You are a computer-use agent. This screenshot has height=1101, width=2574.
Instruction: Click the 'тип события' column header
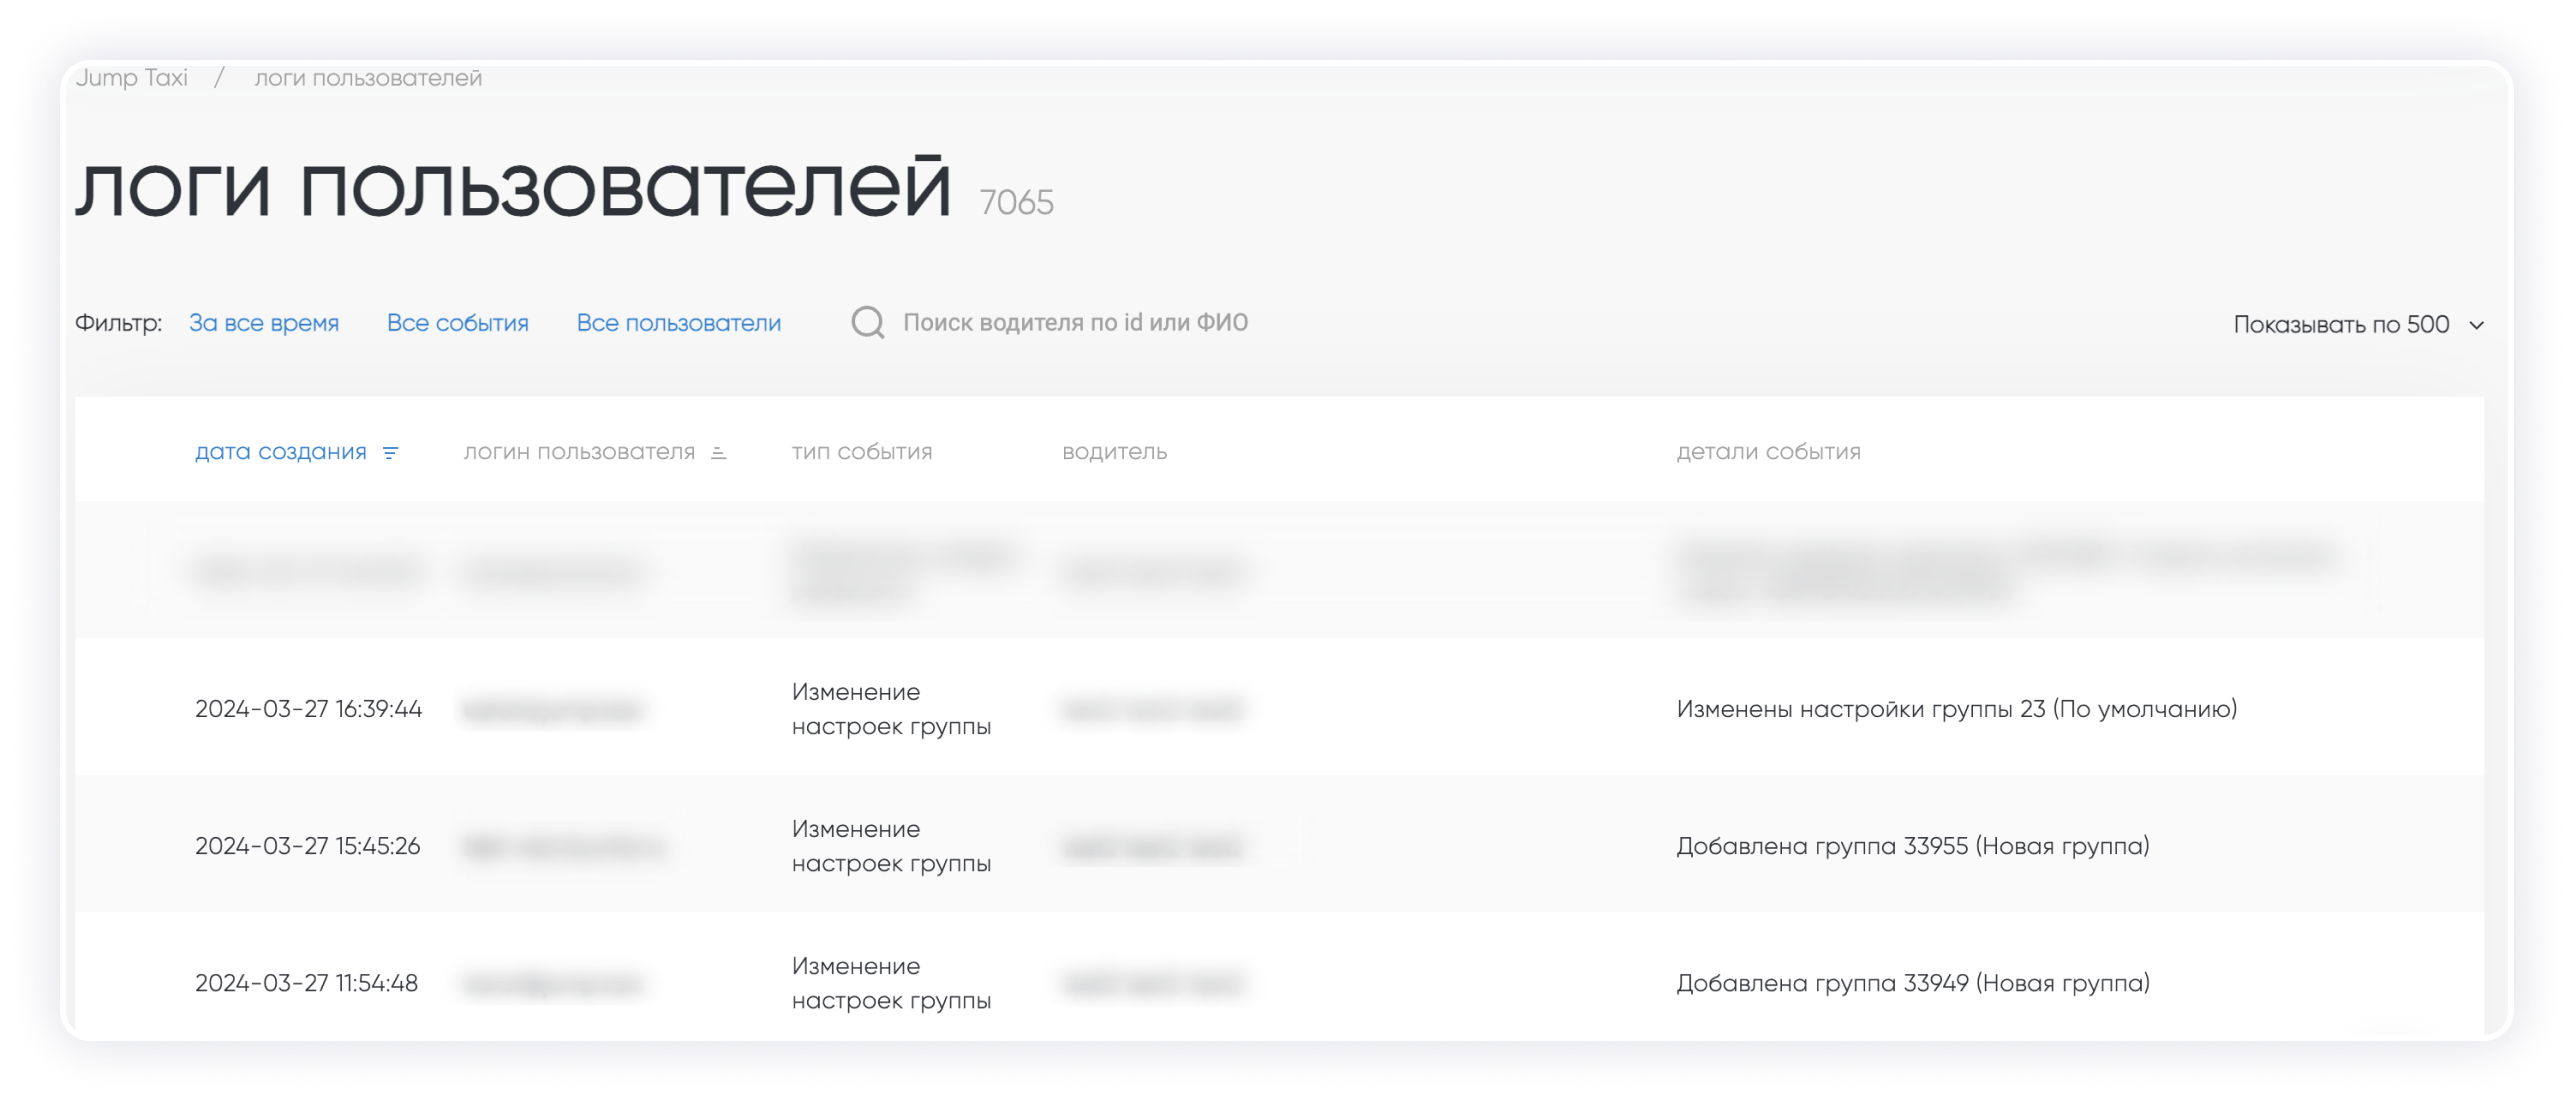click(861, 452)
